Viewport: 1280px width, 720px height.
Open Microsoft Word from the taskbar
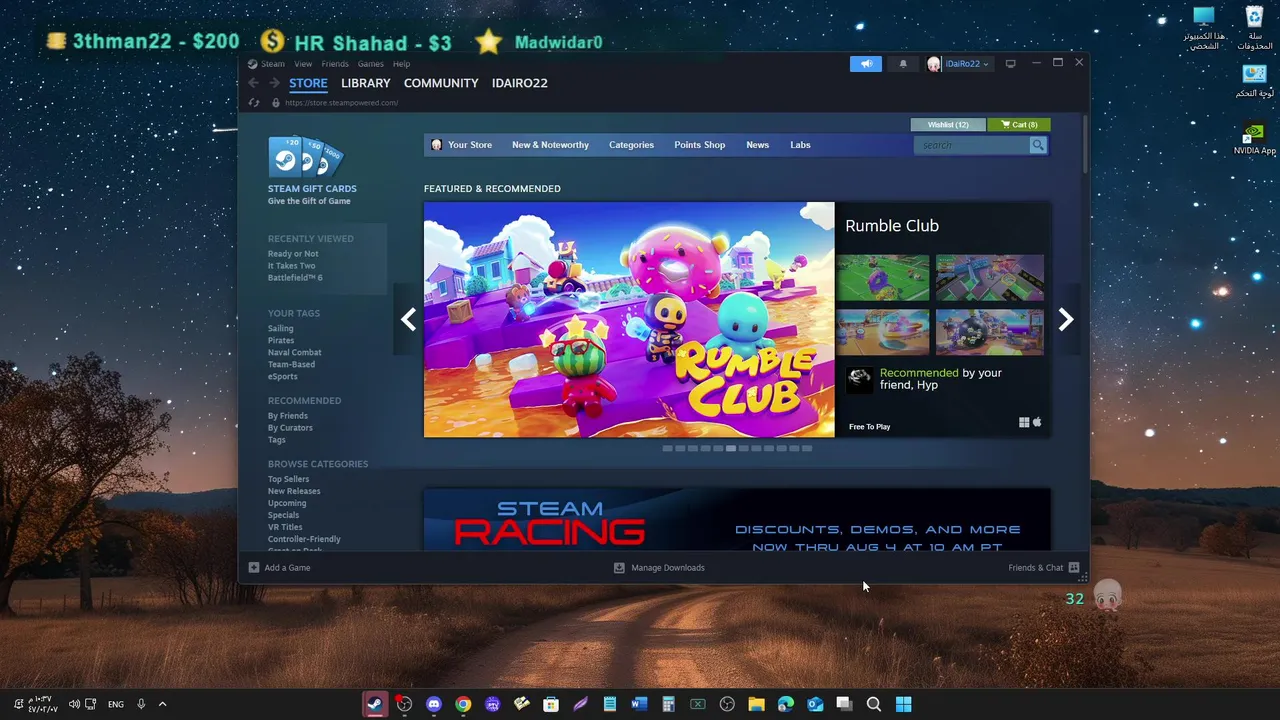click(639, 704)
